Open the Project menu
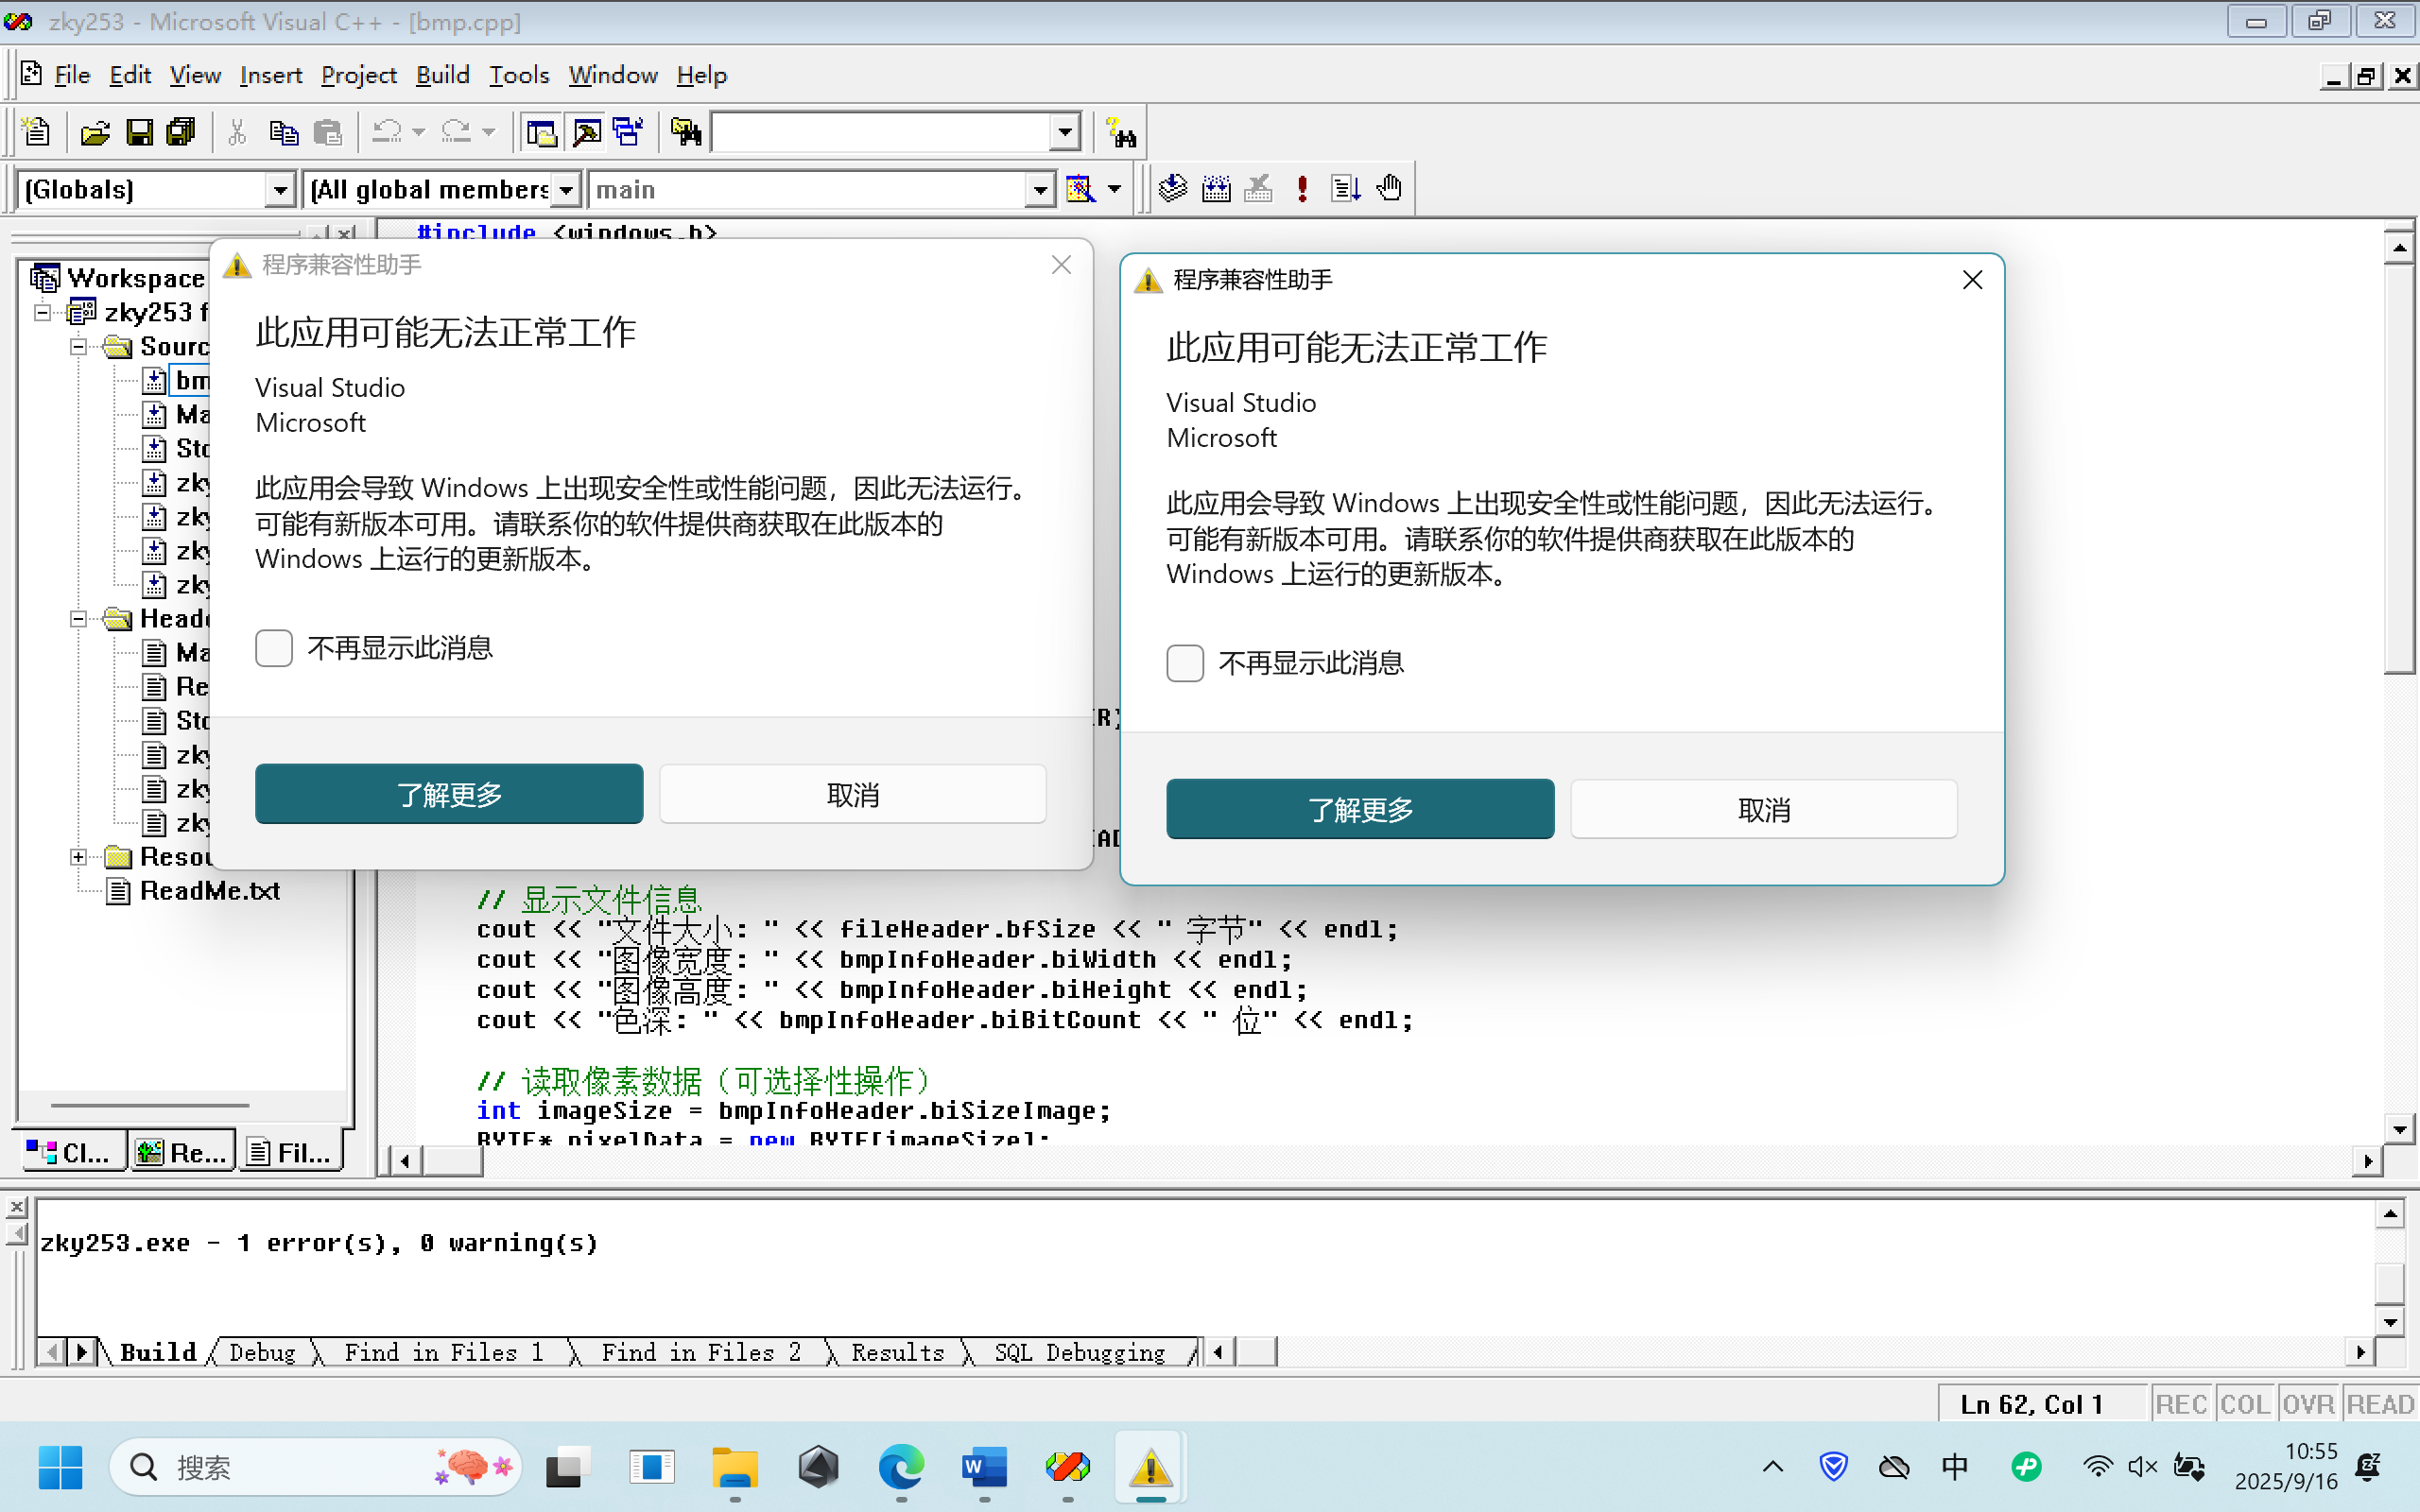Image resolution: width=2420 pixels, height=1512 pixels. click(x=359, y=75)
